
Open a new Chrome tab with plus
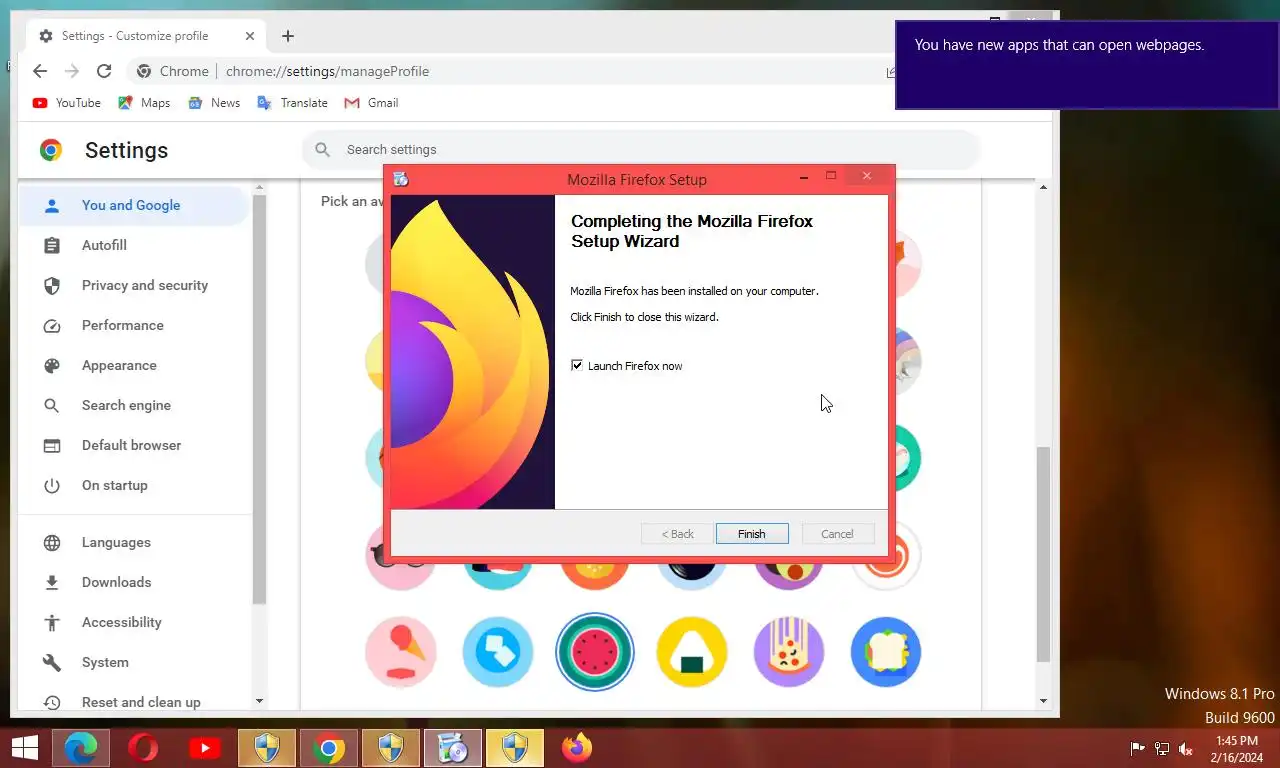[288, 36]
